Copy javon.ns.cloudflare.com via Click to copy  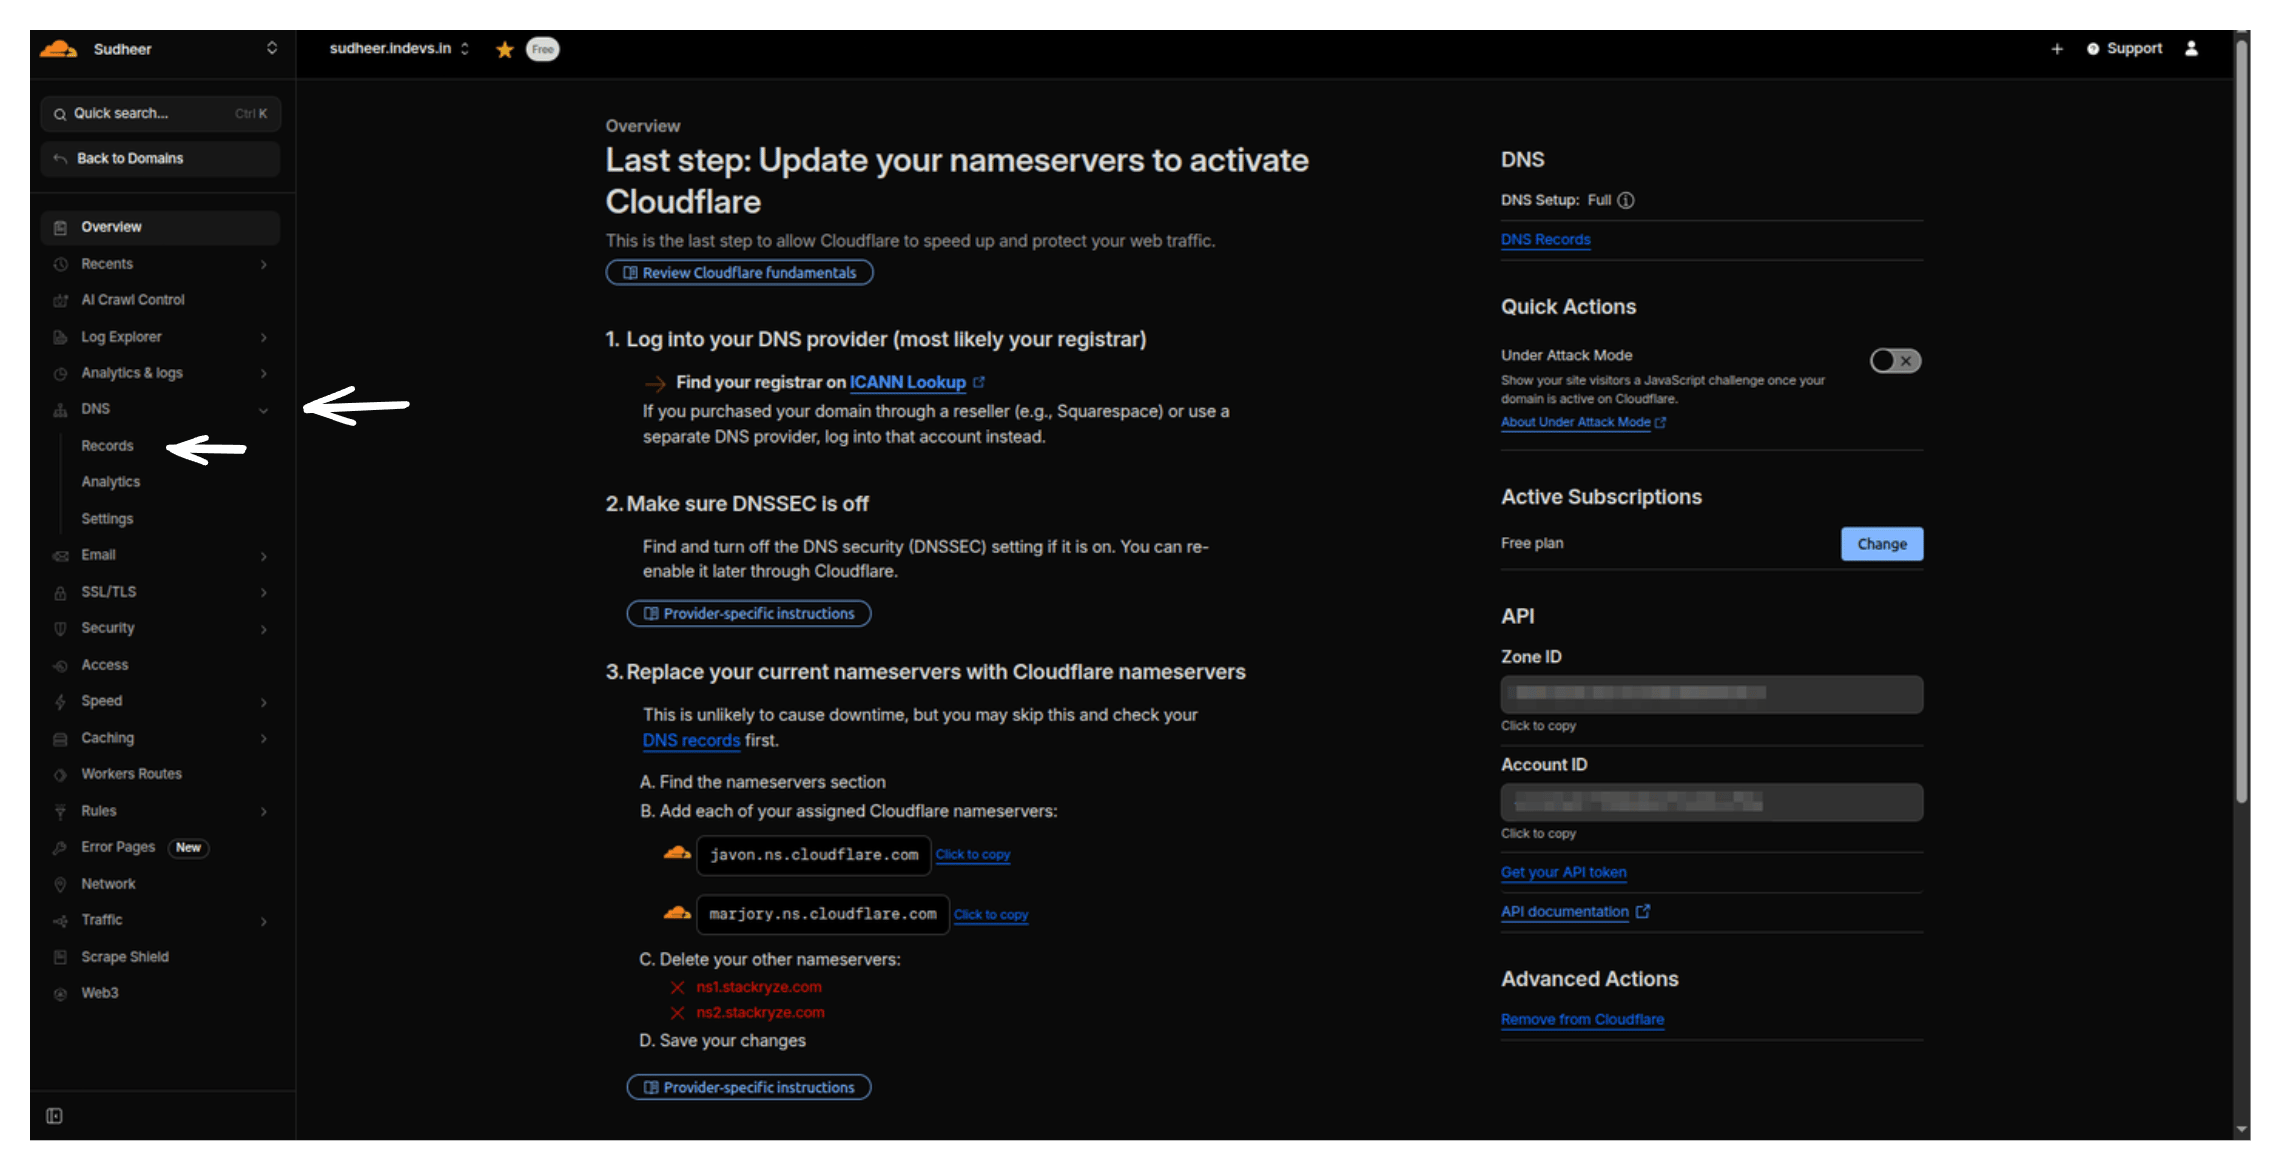click(x=973, y=855)
